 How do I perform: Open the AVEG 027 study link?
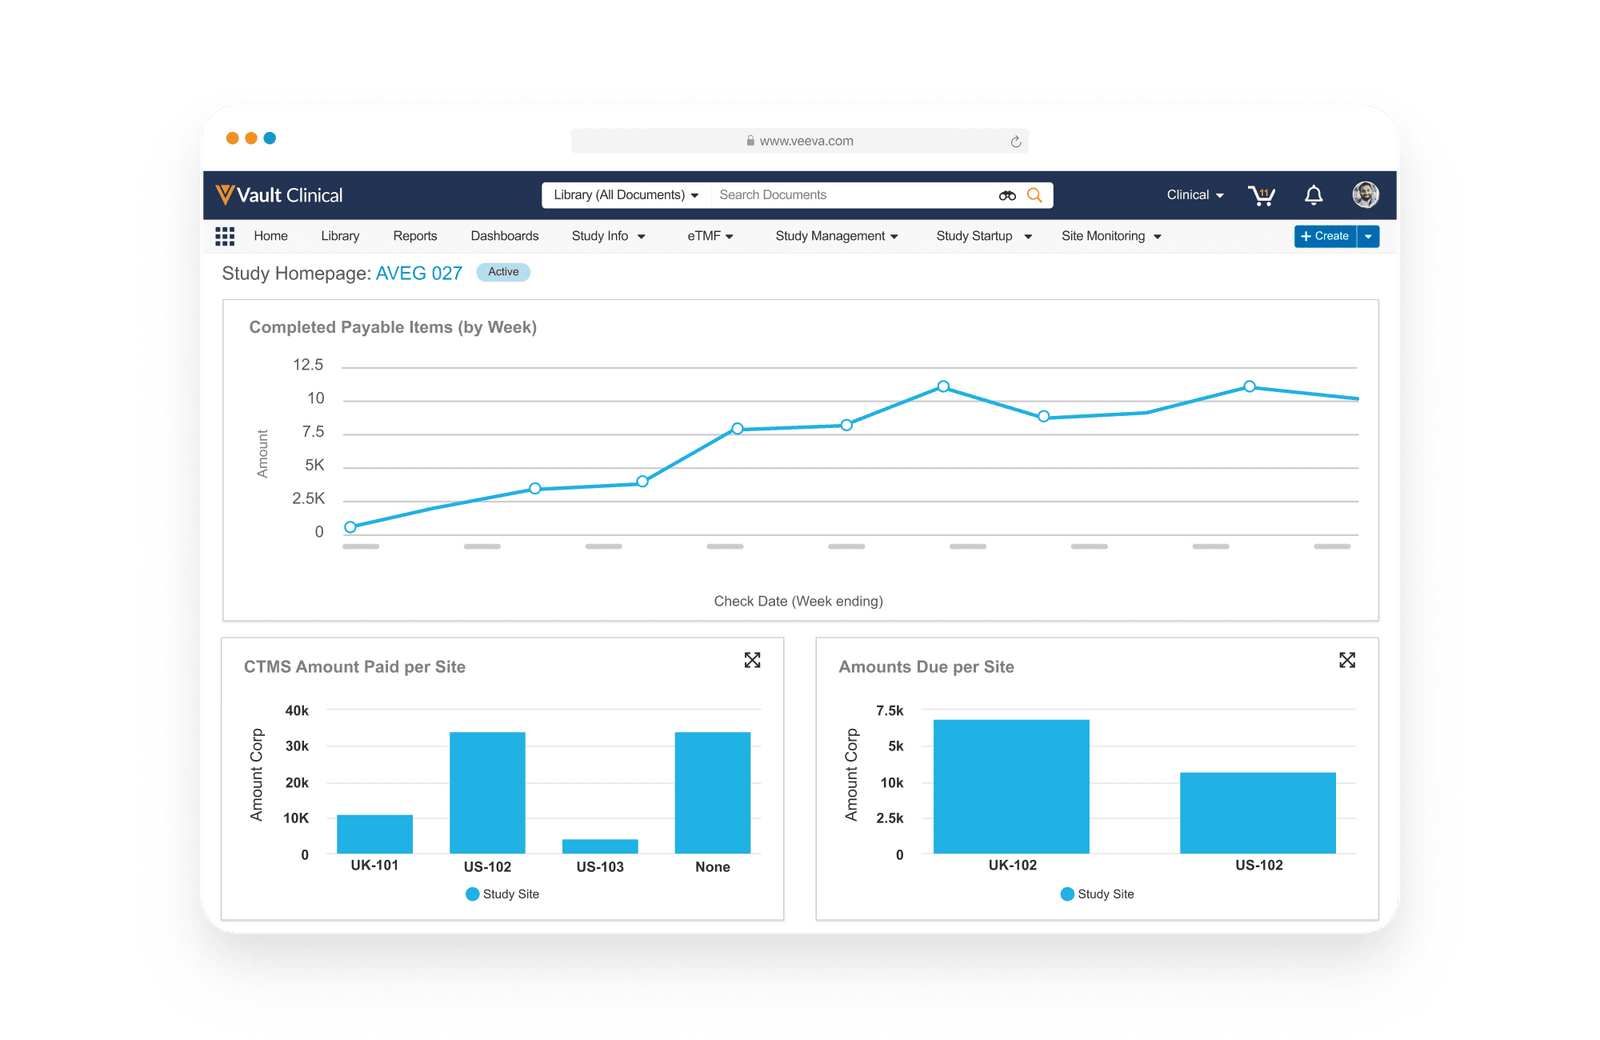[x=419, y=273]
